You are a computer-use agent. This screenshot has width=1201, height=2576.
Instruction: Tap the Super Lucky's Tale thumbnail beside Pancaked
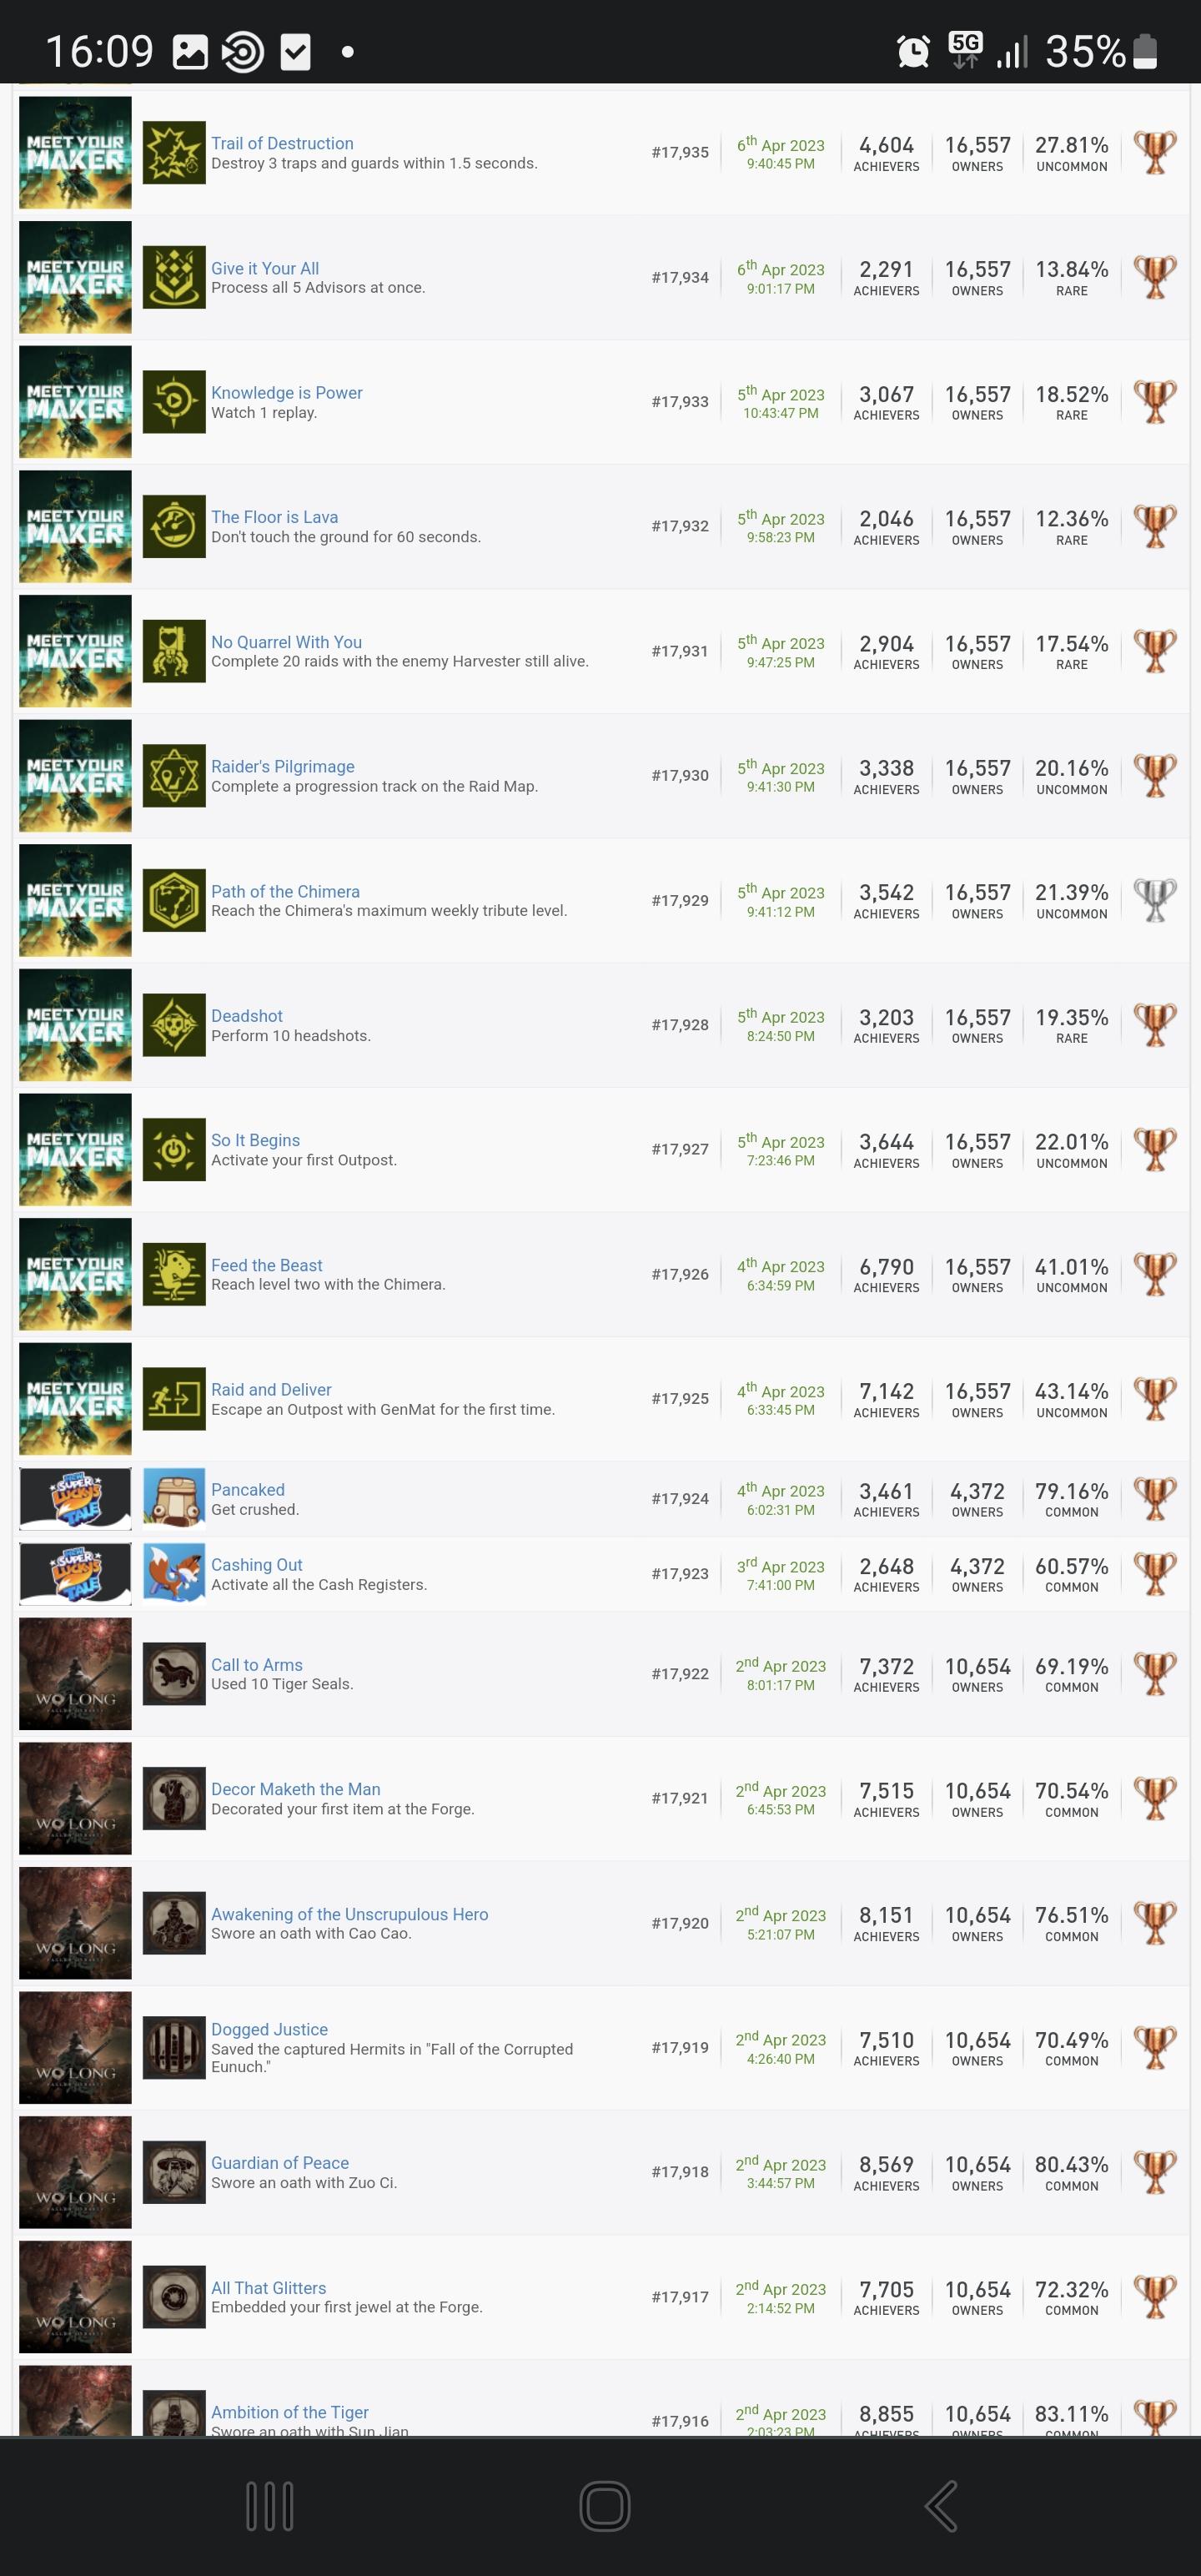(75, 1498)
